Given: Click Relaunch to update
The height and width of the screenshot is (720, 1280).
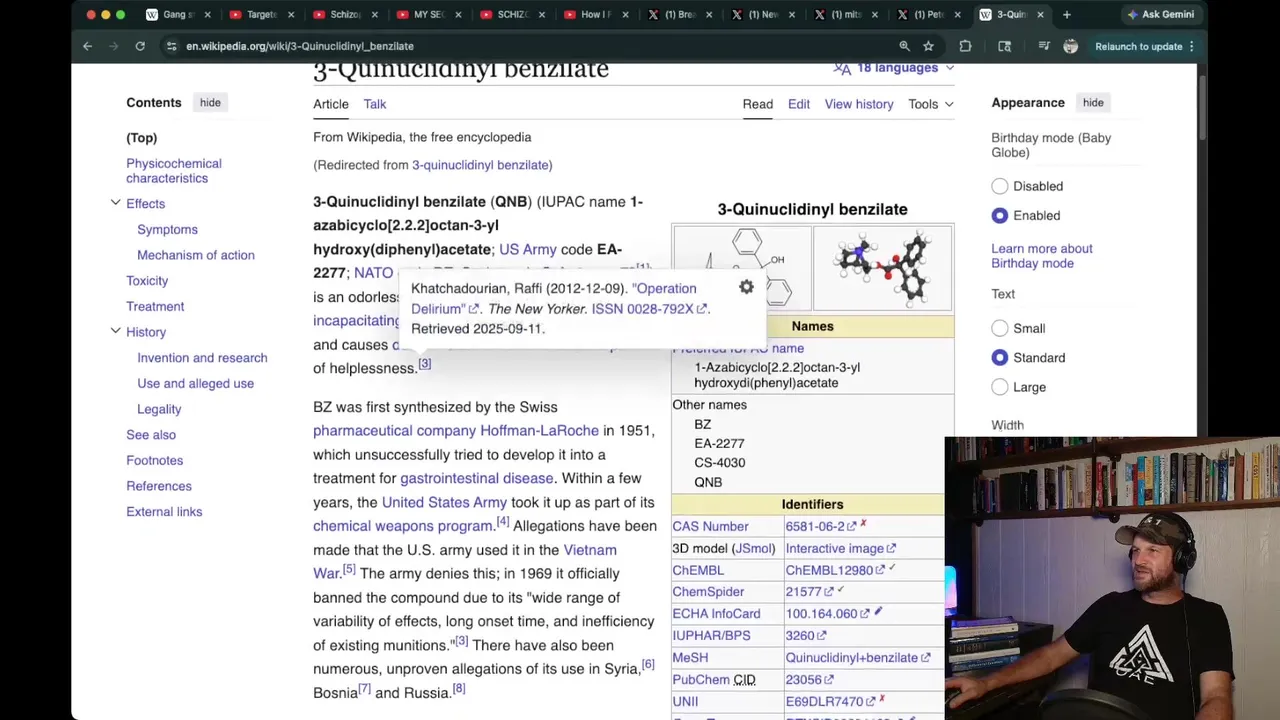Looking at the screenshot, I should point(1142,46).
